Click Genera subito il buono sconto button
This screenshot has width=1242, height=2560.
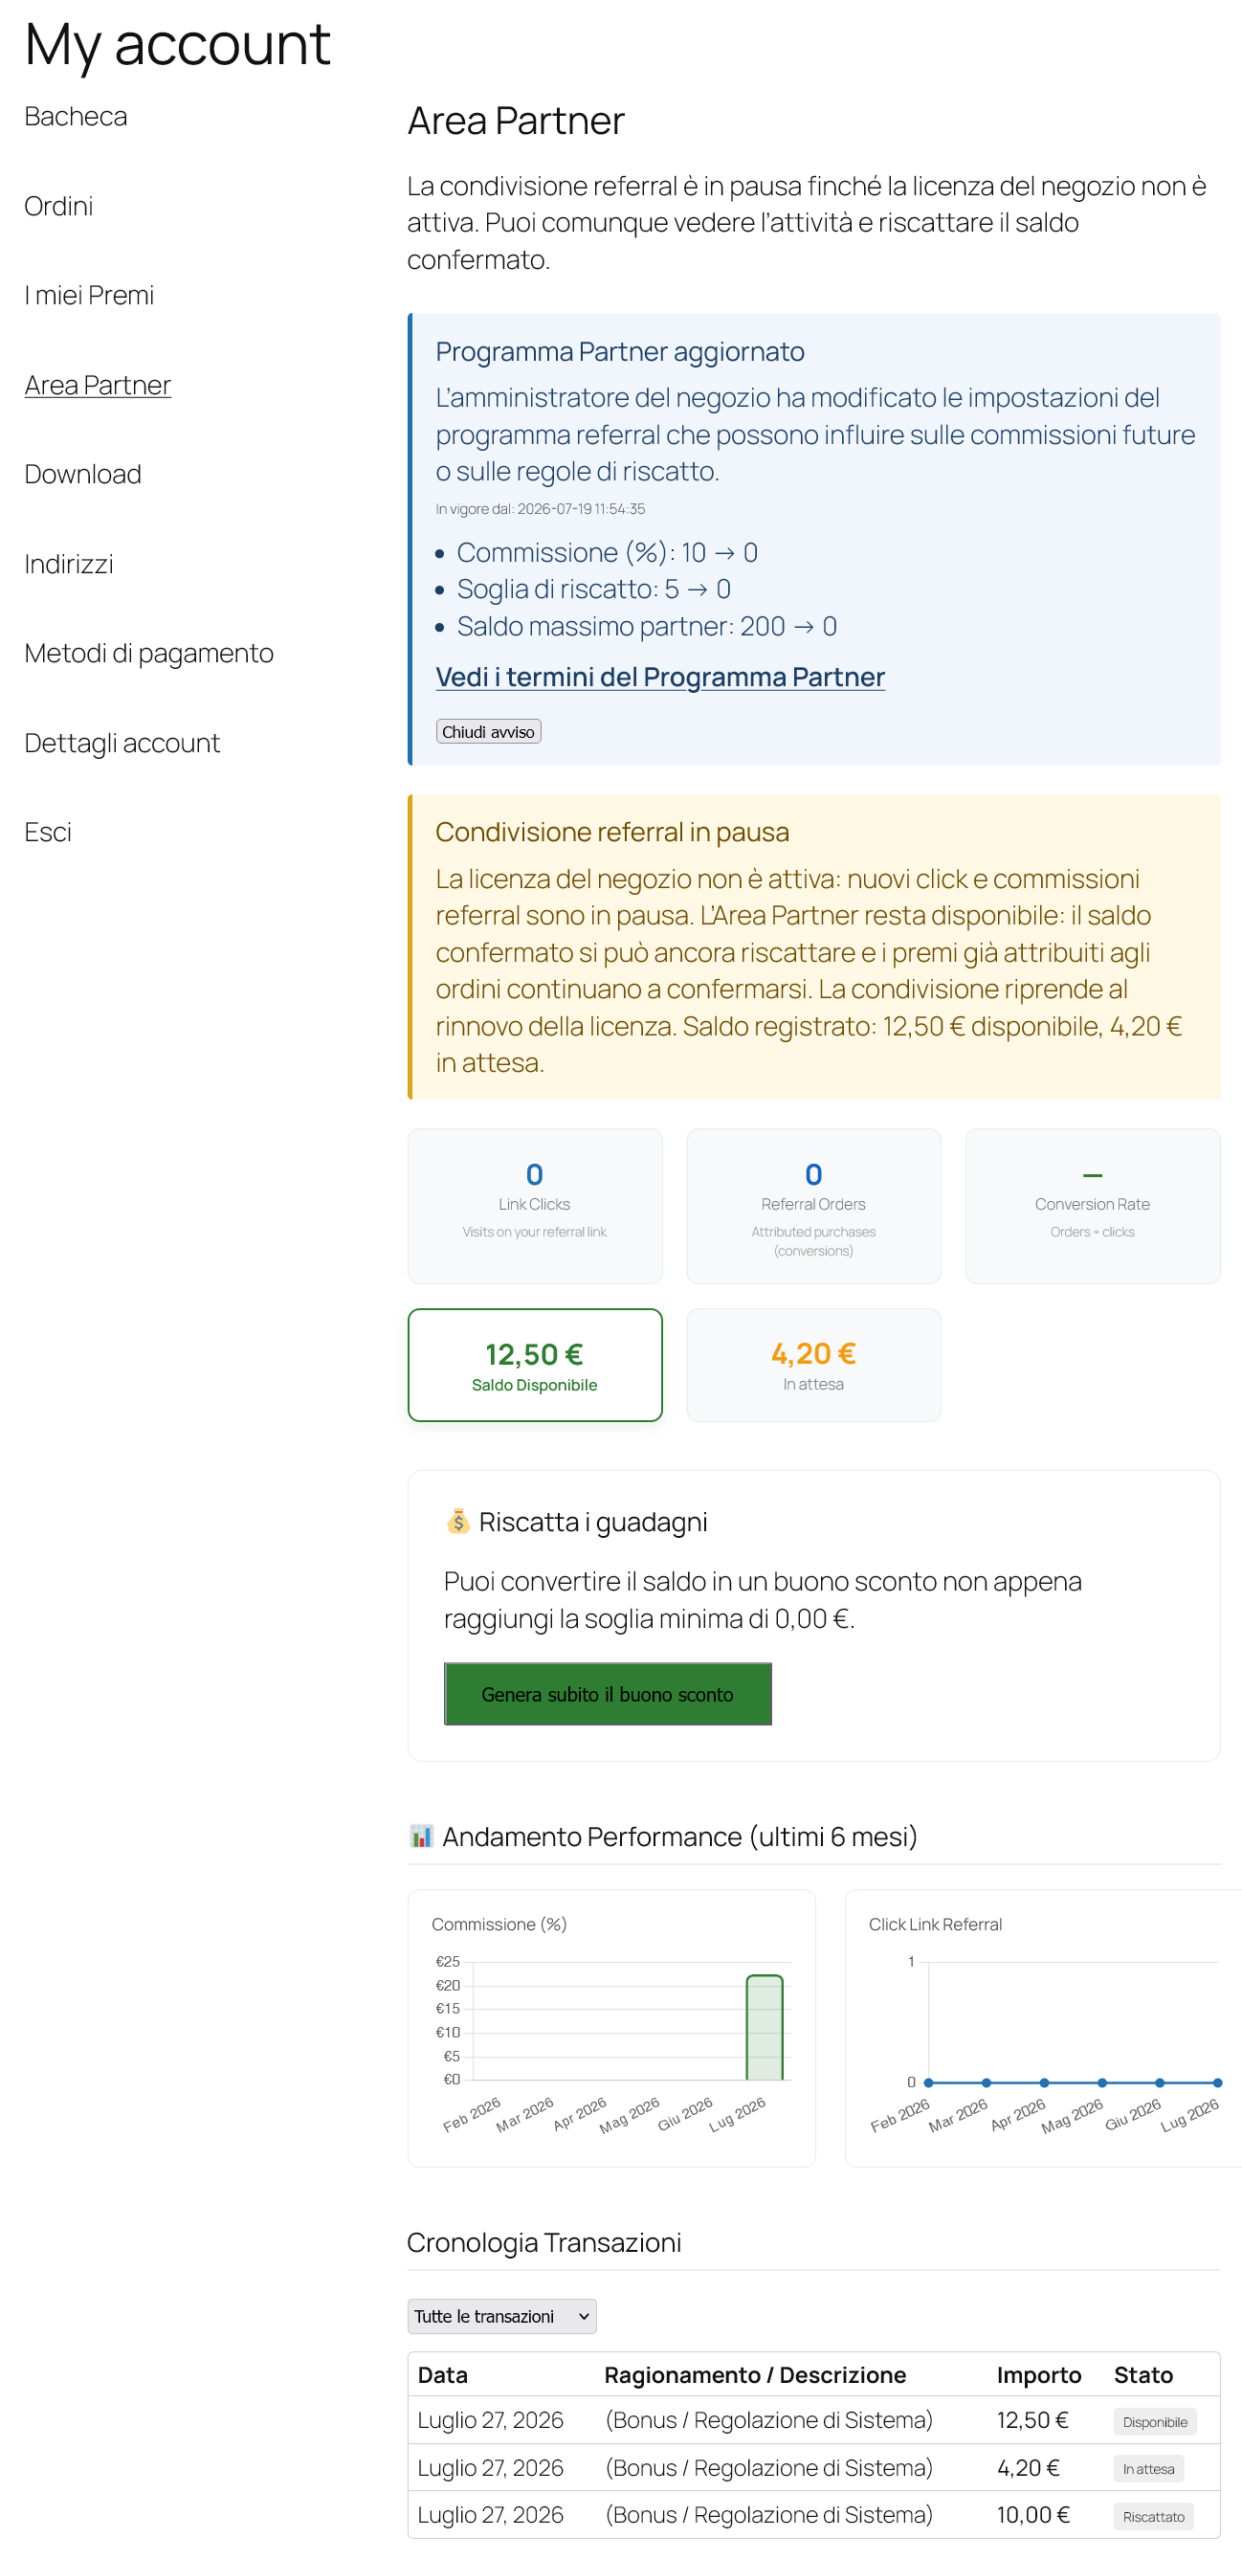(x=607, y=1693)
